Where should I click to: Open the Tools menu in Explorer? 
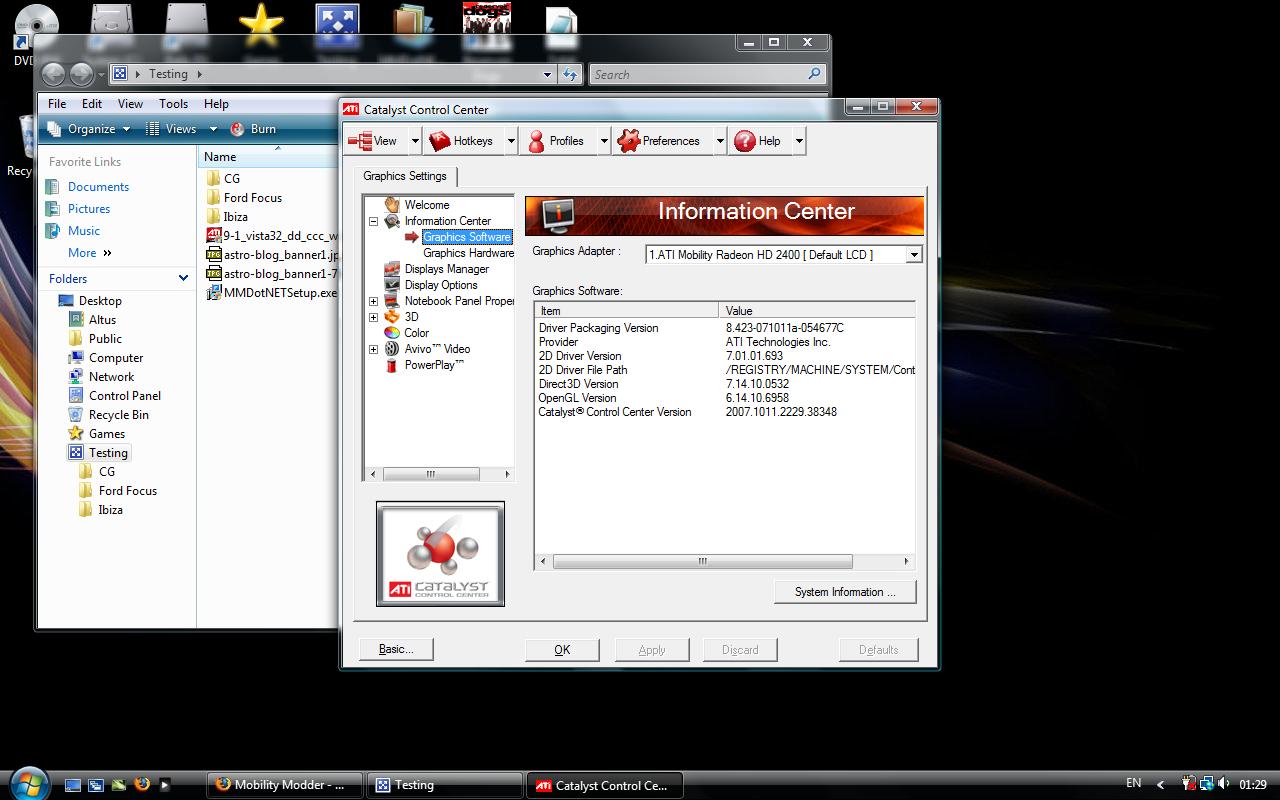click(173, 104)
